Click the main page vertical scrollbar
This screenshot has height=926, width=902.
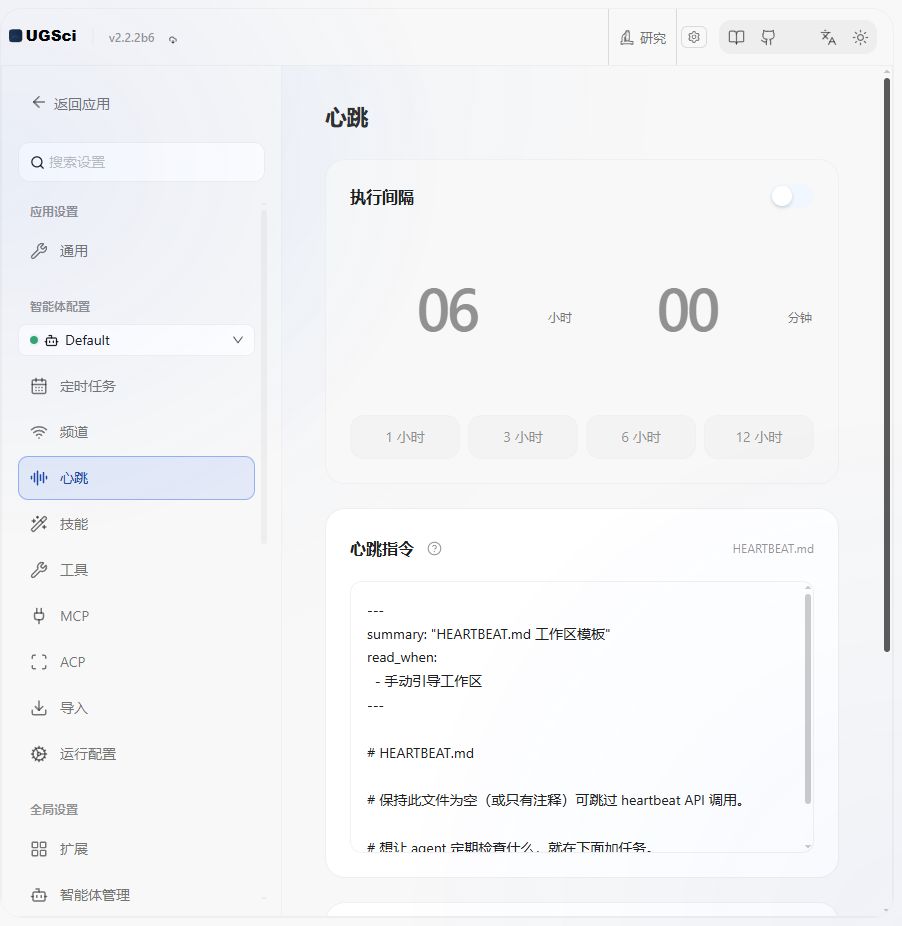pyautogui.click(x=886, y=365)
